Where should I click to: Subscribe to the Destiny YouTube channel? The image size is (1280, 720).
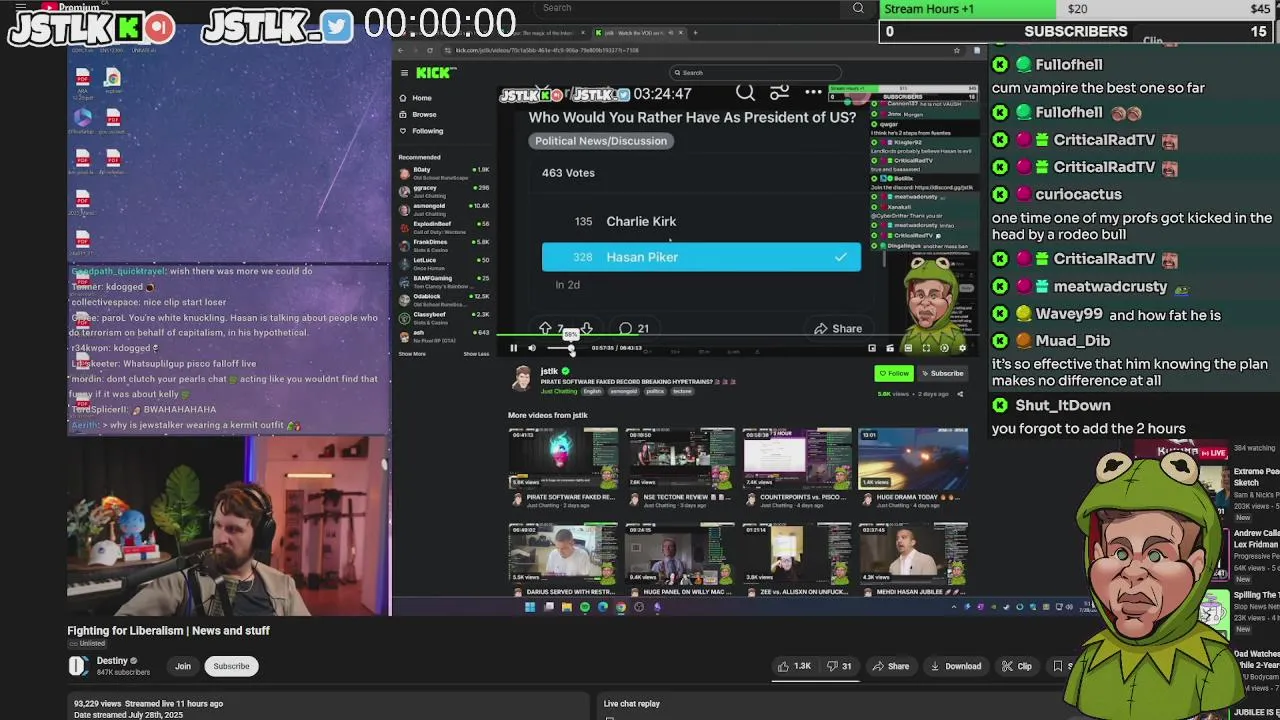[x=231, y=666]
